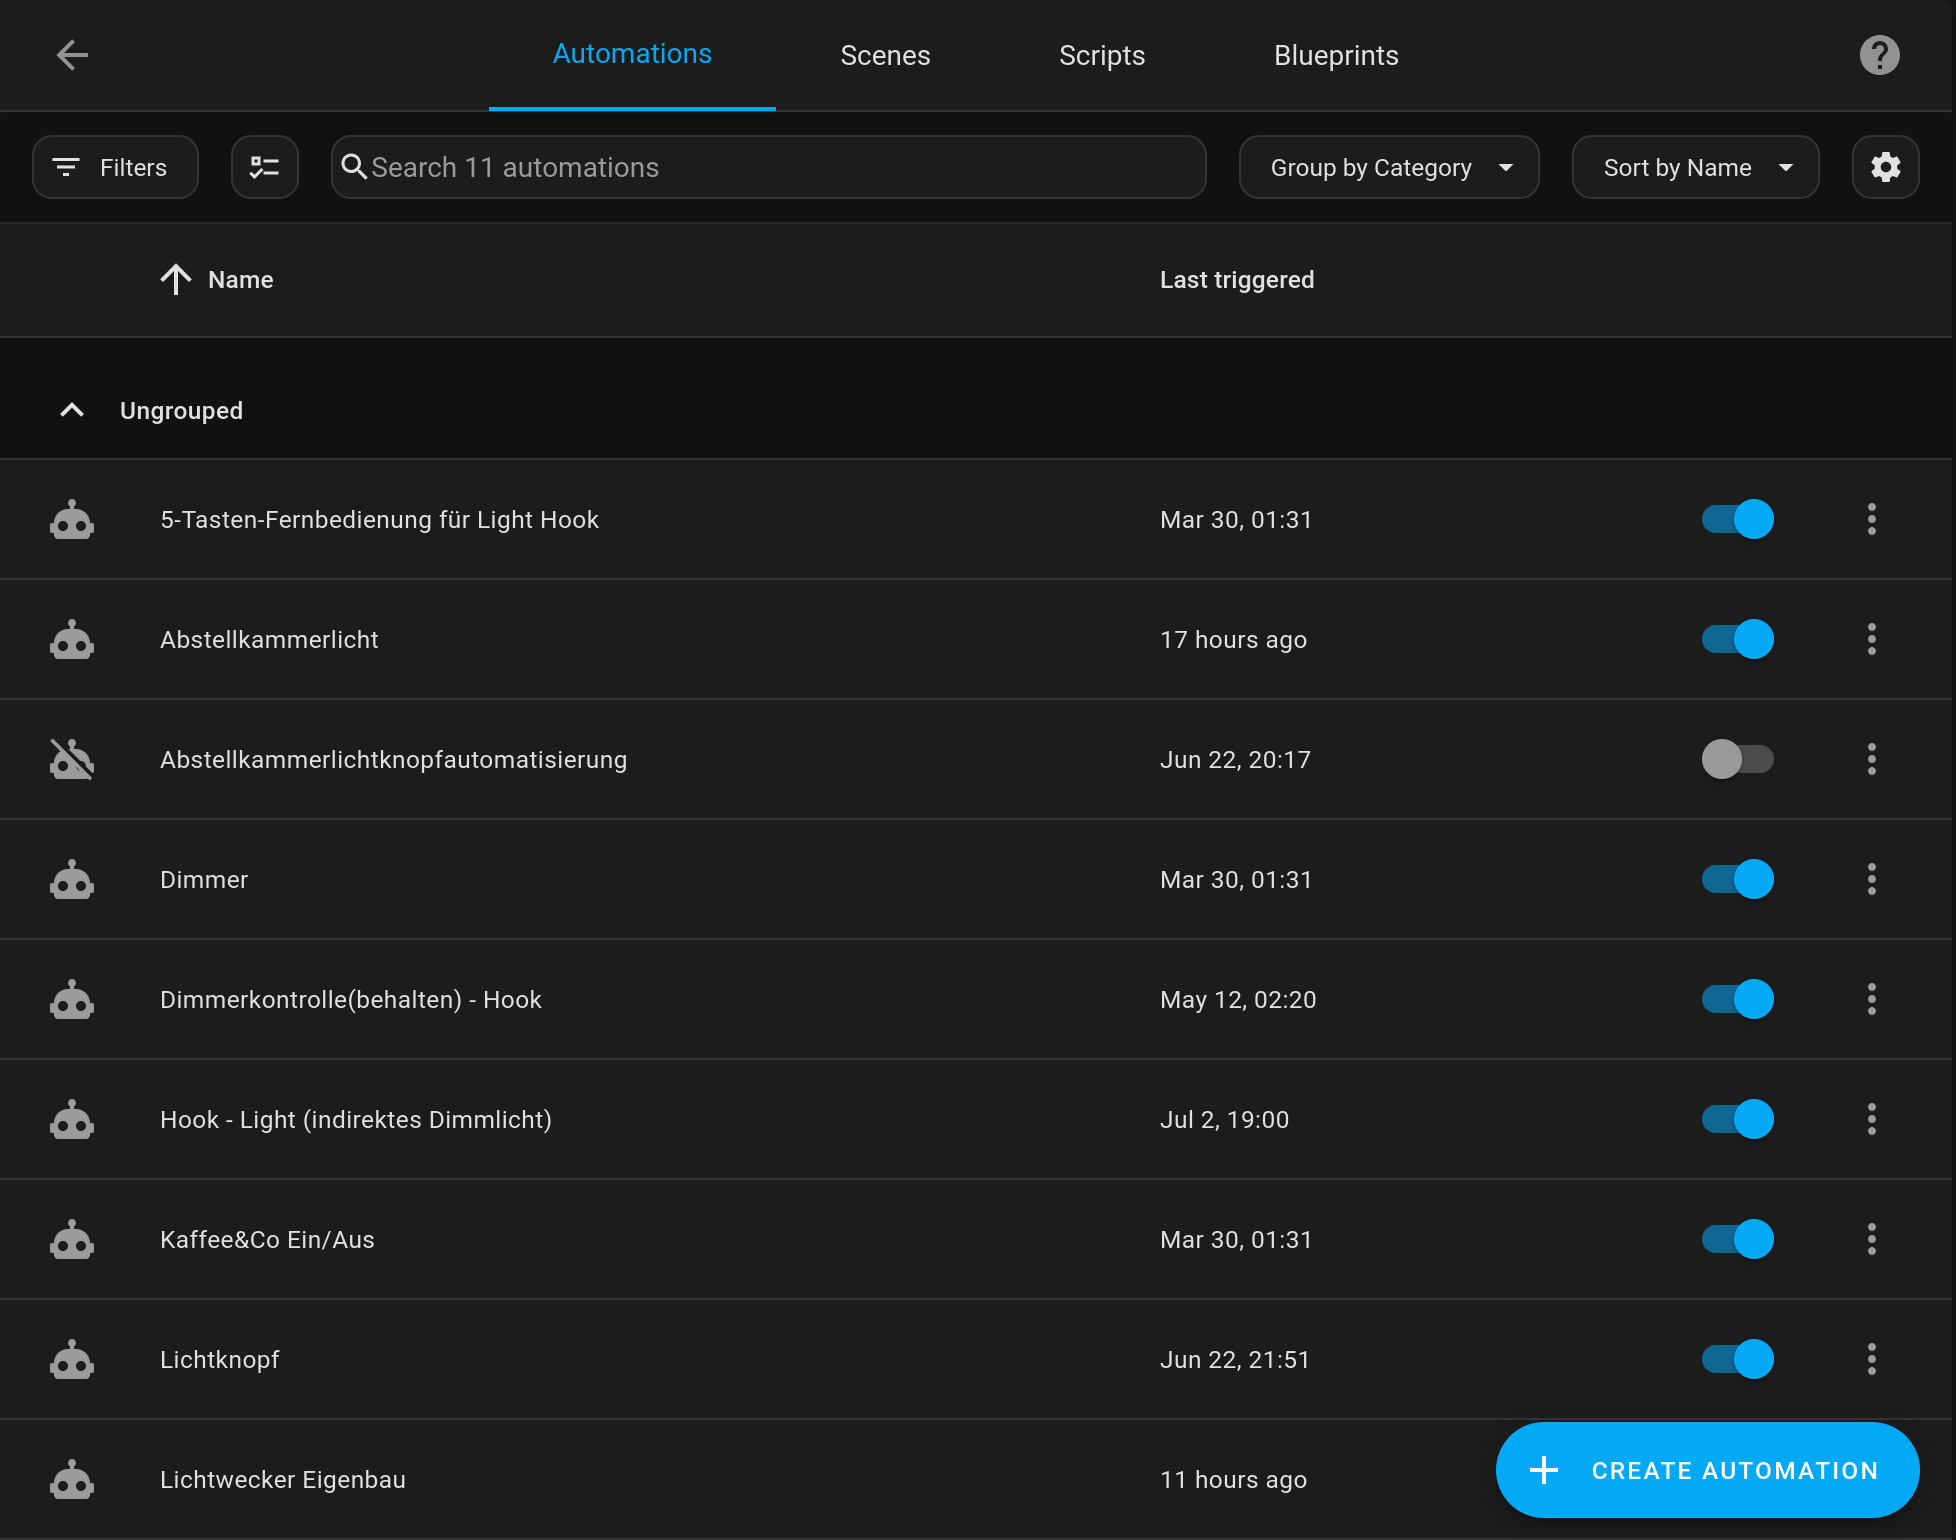The image size is (1956, 1540).
Task: Toggle the Dimmerkontrolle(behalten) - Hook switch
Action: coord(1738,999)
